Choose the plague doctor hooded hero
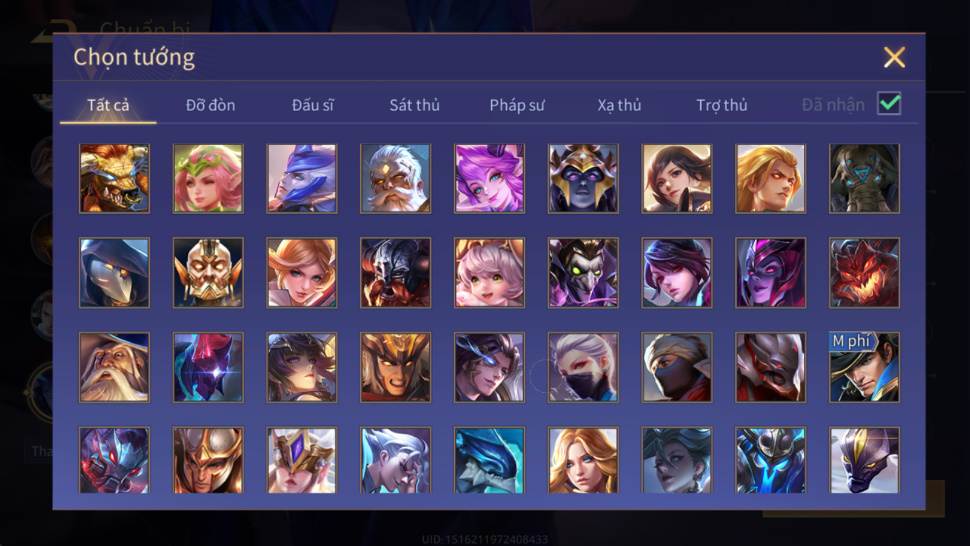 click(114, 273)
